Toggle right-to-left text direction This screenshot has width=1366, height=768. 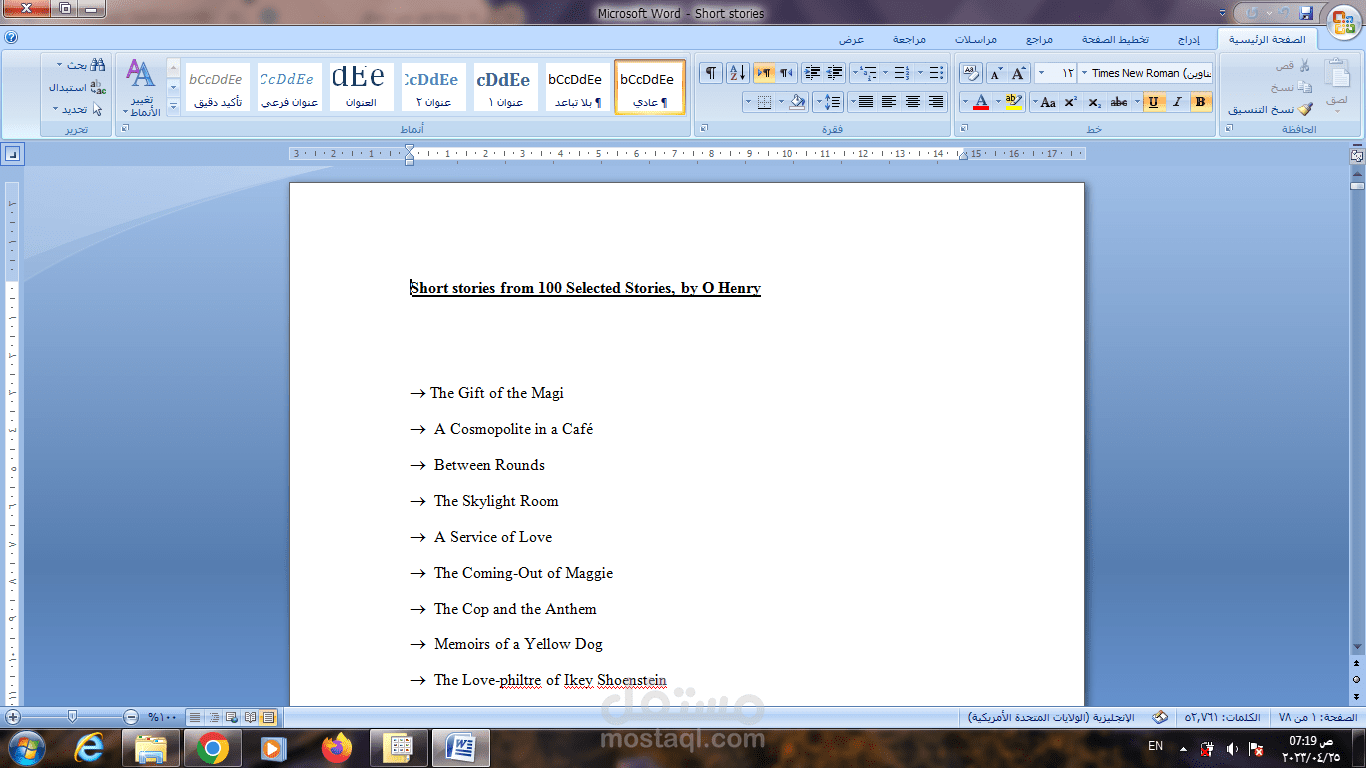(x=786, y=73)
